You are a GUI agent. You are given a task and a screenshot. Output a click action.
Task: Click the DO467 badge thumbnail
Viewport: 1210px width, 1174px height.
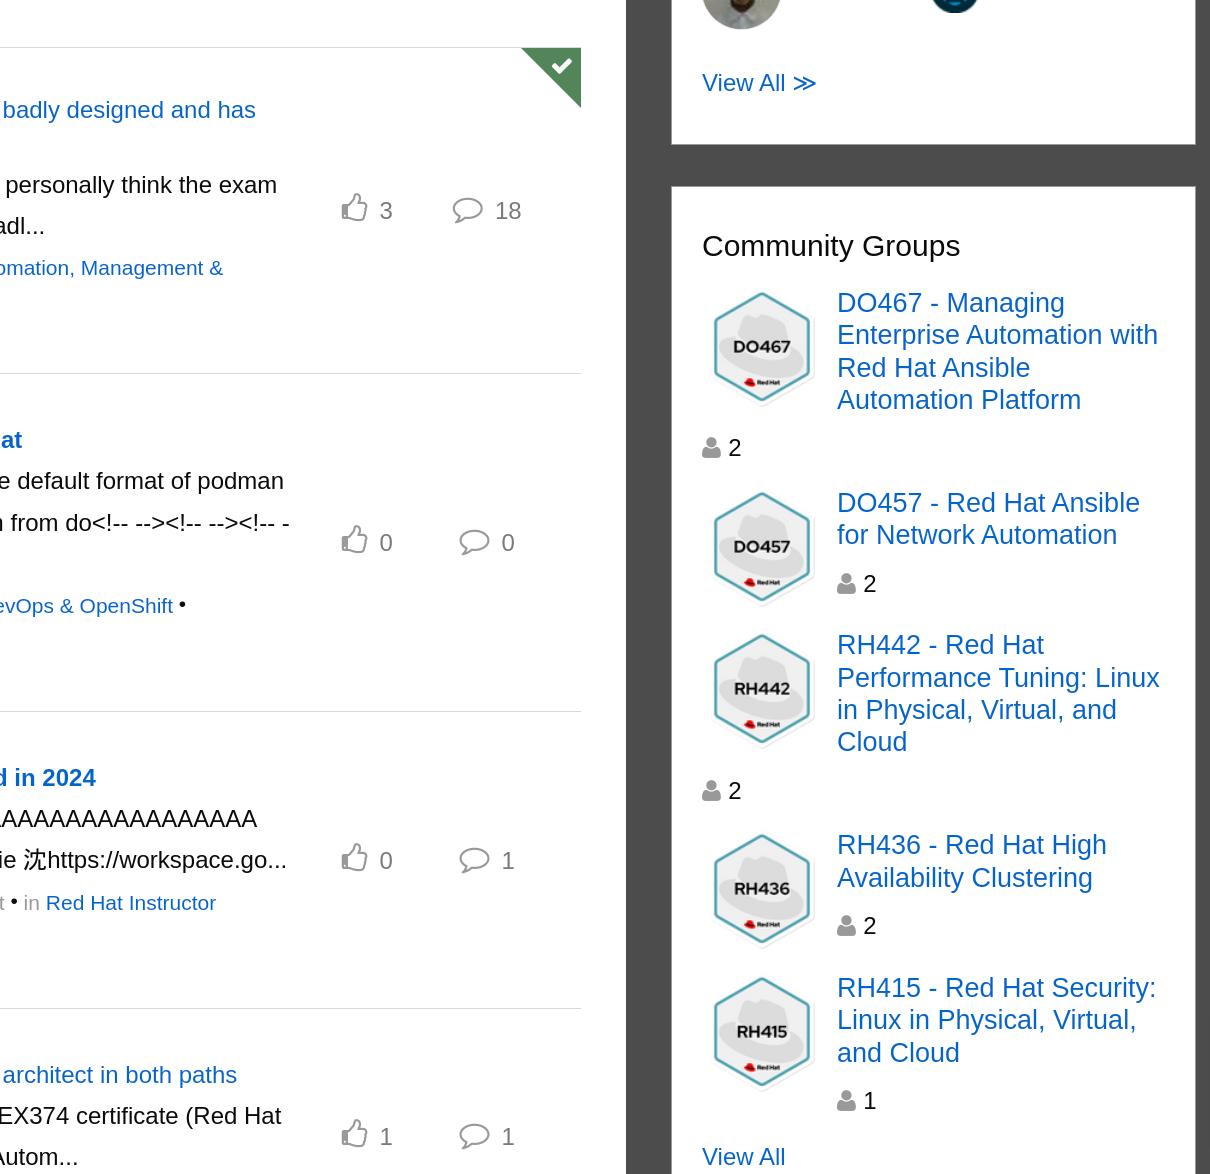(x=762, y=347)
